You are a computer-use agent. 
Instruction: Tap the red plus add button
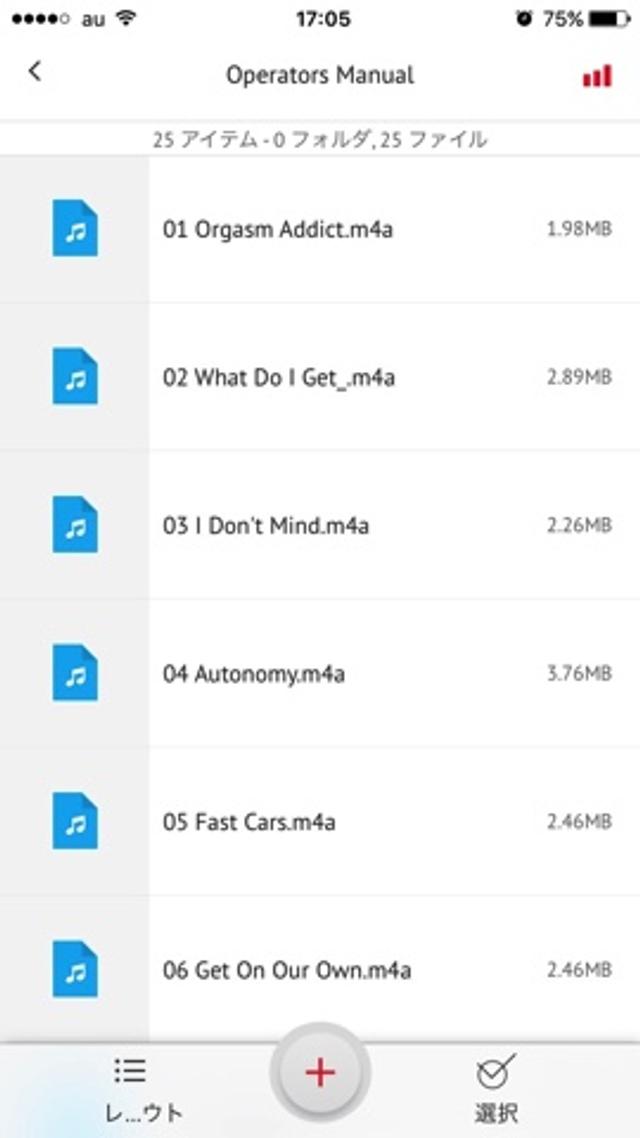320,1073
